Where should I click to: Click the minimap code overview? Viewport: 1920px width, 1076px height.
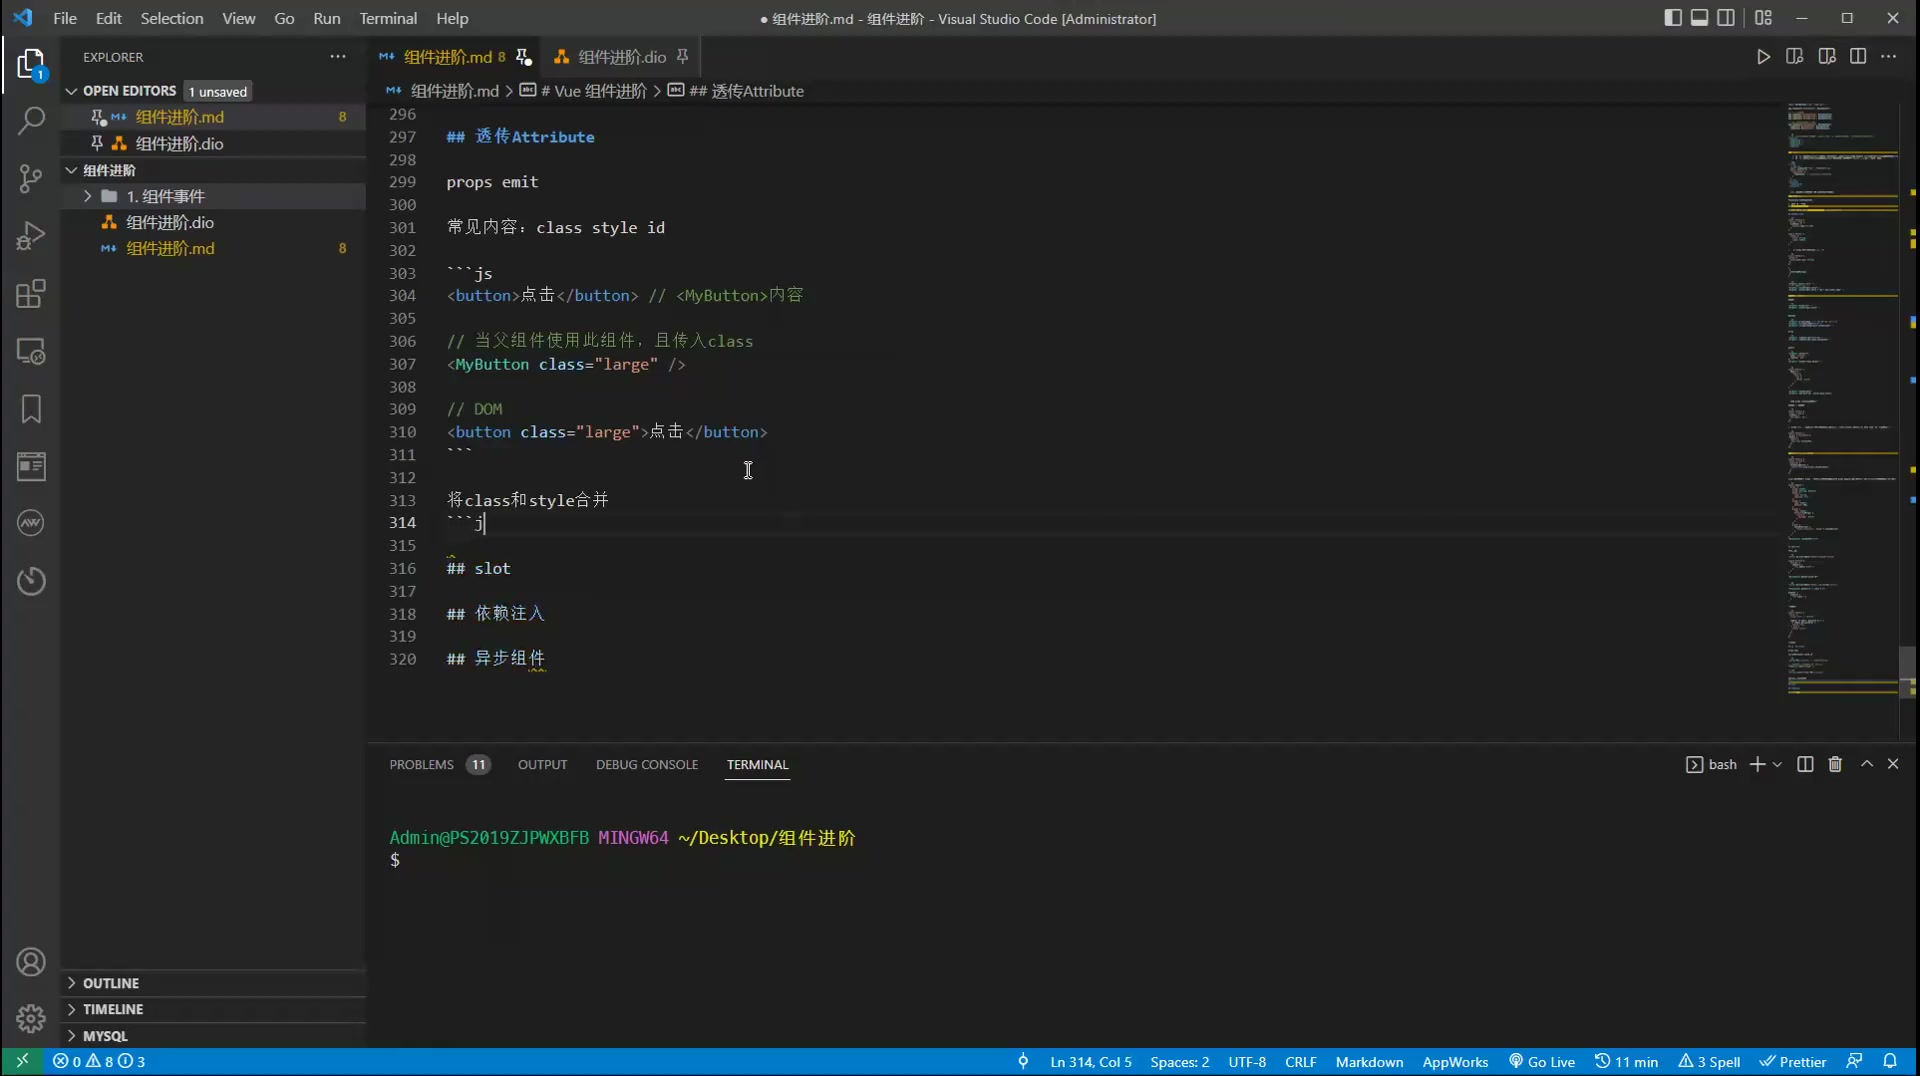click(x=1842, y=400)
